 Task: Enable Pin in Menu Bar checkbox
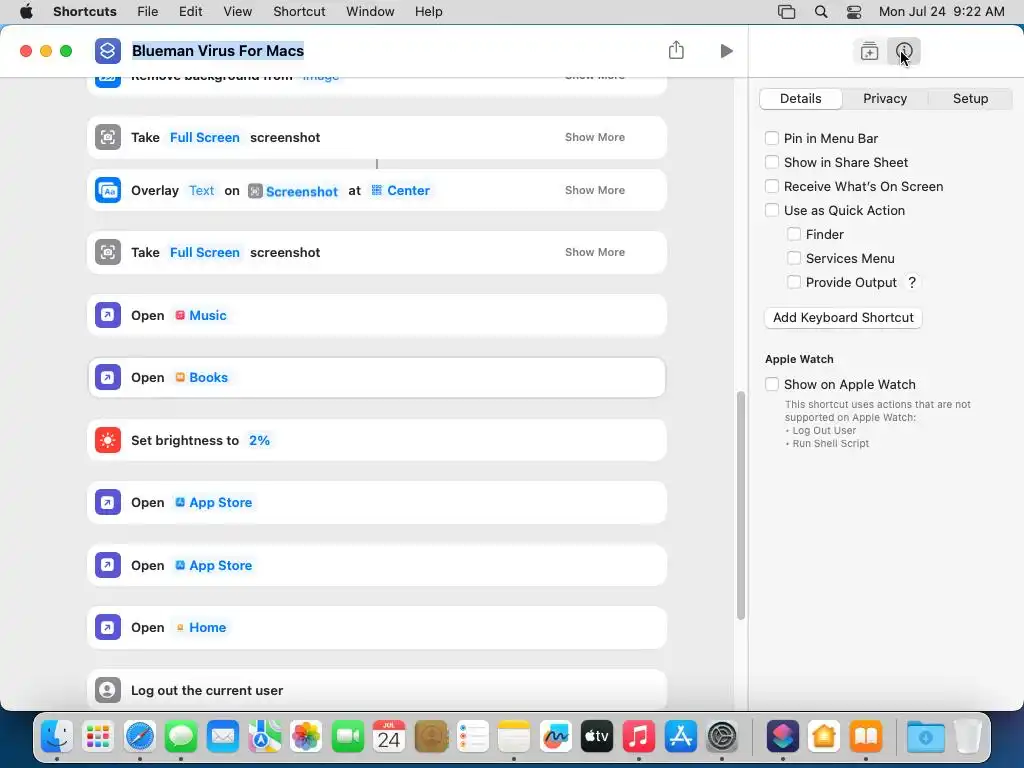(x=772, y=138)
